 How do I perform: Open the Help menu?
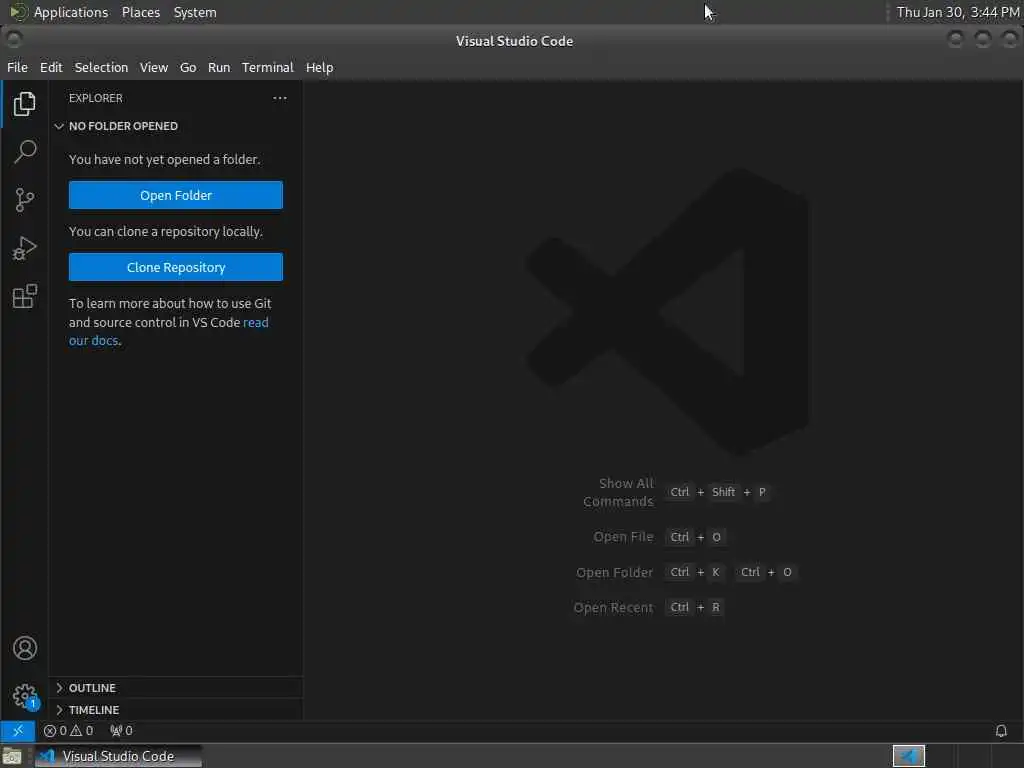point(319,67)
